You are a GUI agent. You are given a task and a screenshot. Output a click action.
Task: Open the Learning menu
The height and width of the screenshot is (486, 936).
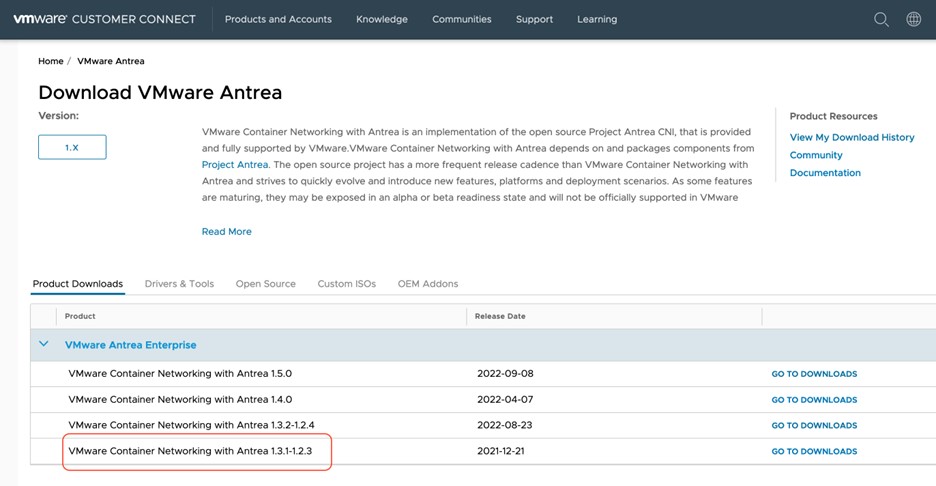click(597, 19)
